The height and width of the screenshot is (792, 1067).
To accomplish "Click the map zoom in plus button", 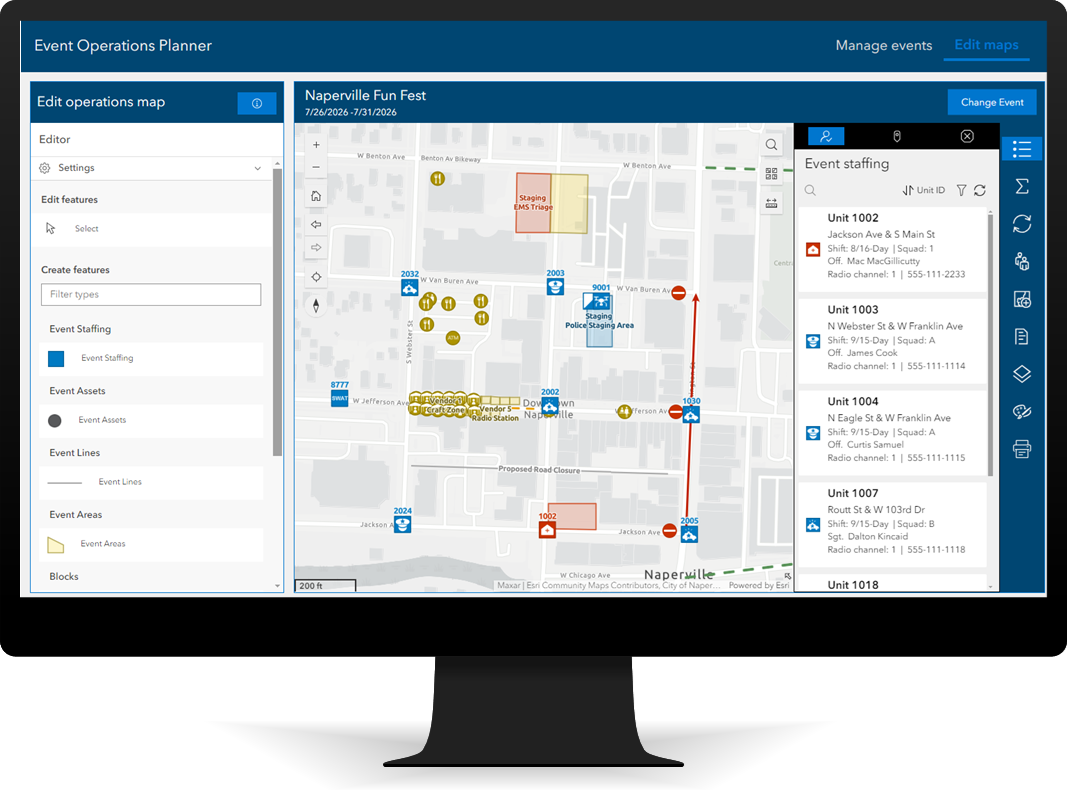I will [x=316, y=144].
